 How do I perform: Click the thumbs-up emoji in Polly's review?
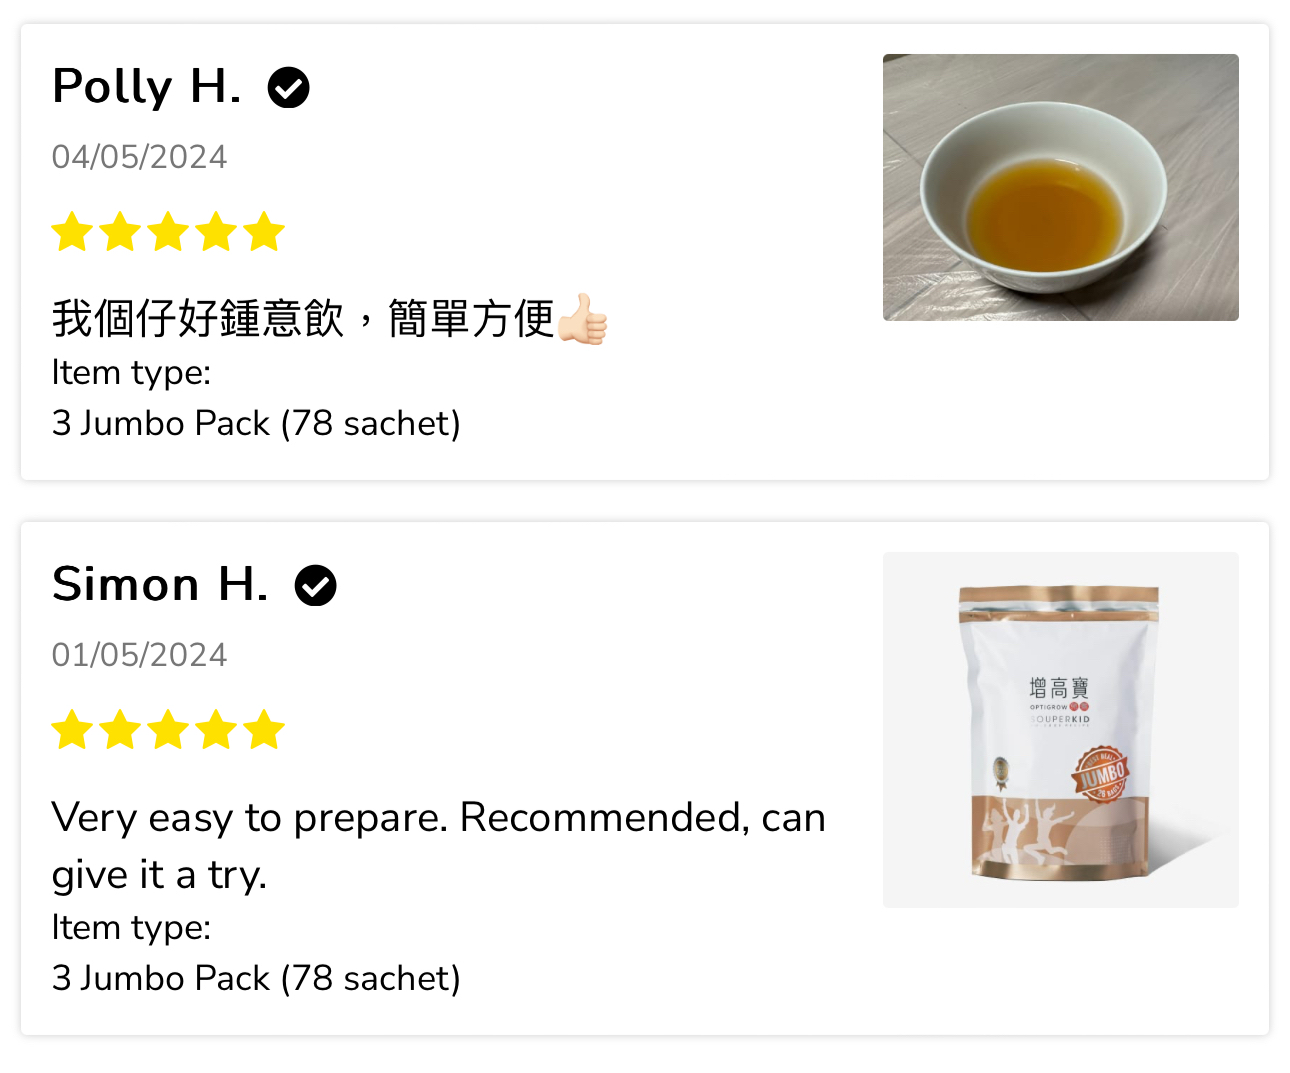click(583, 319)
